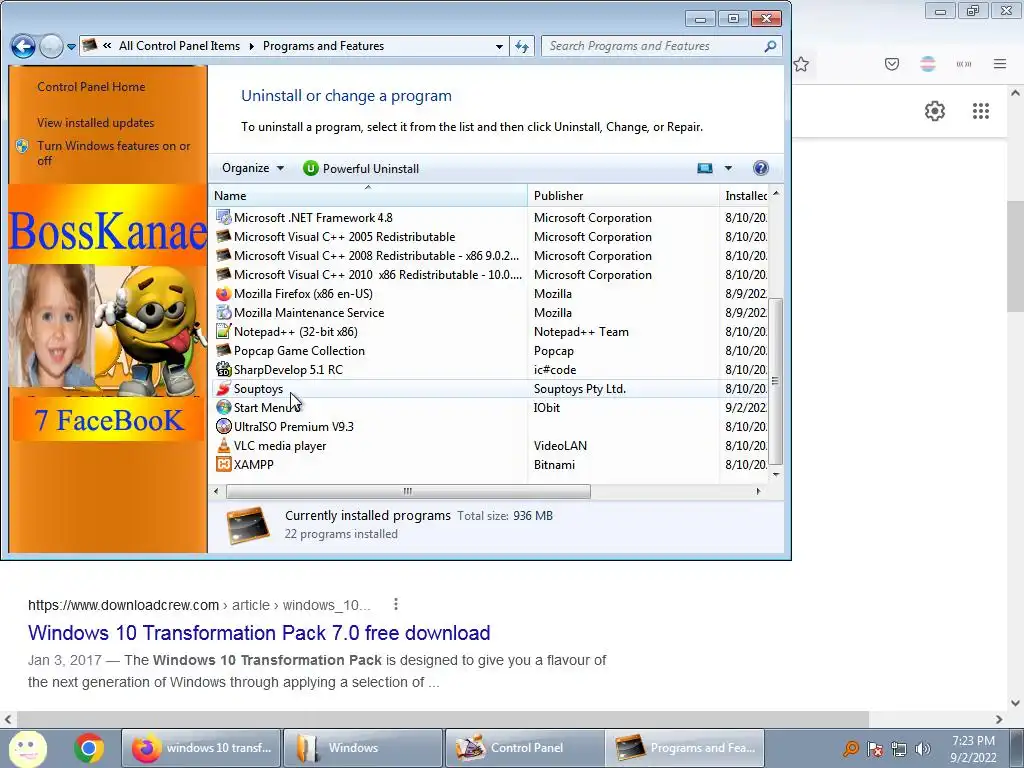The image size is (1024, 768).
Task: Select Visual C++ 2010 Redistributable icon
Action: pos(223,274)
